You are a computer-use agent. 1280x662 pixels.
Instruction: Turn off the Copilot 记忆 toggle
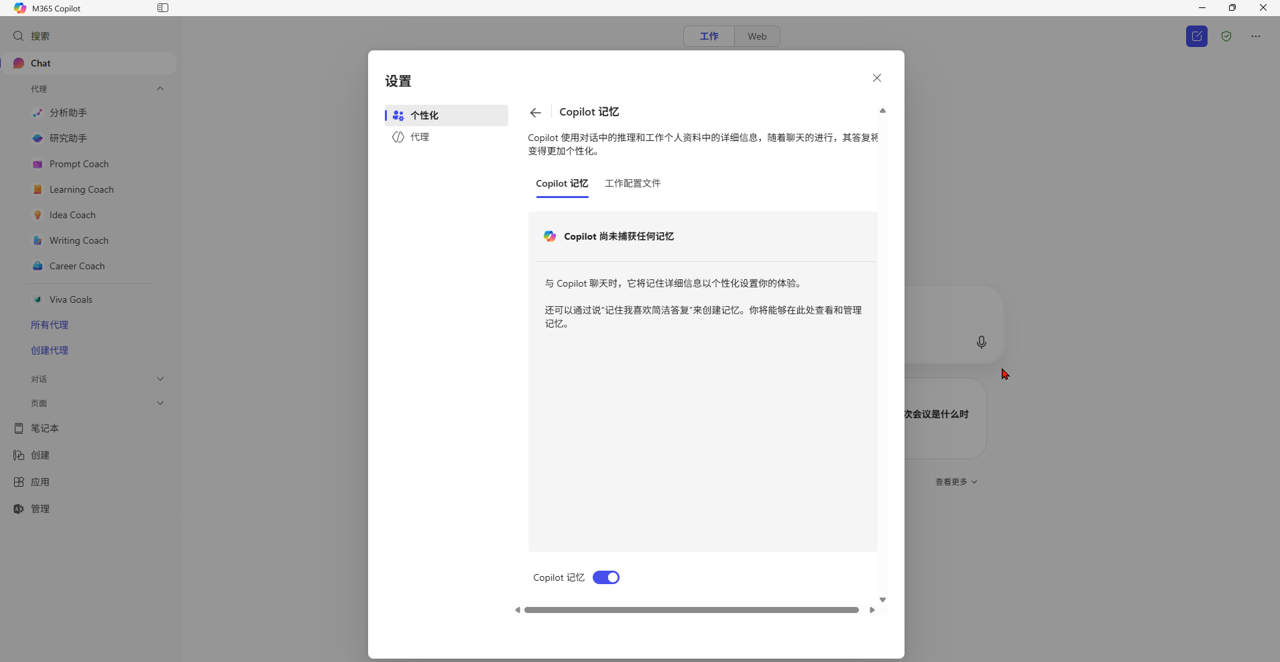pos(606,577)
